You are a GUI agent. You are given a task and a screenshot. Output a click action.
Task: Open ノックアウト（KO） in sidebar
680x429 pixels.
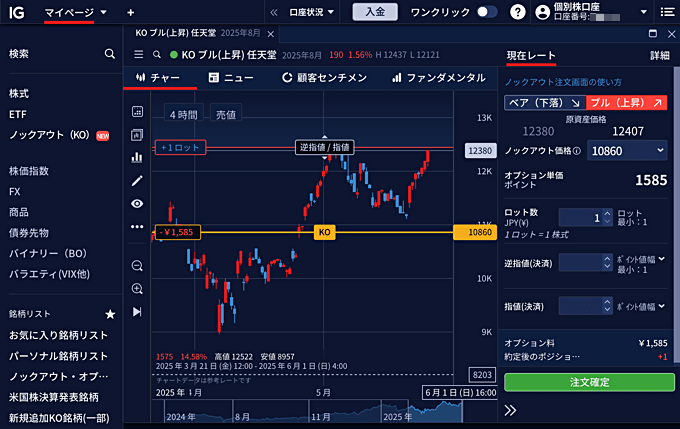point(49,135)
